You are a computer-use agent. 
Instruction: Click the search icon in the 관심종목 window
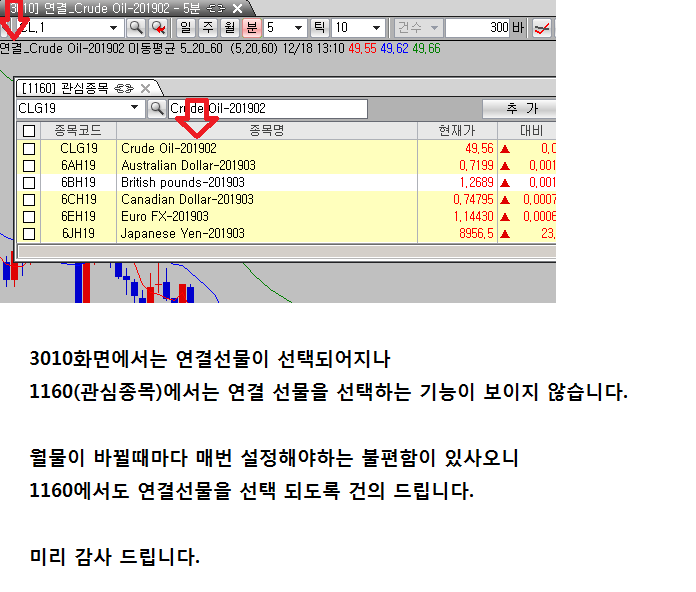(x=156, y=108)
